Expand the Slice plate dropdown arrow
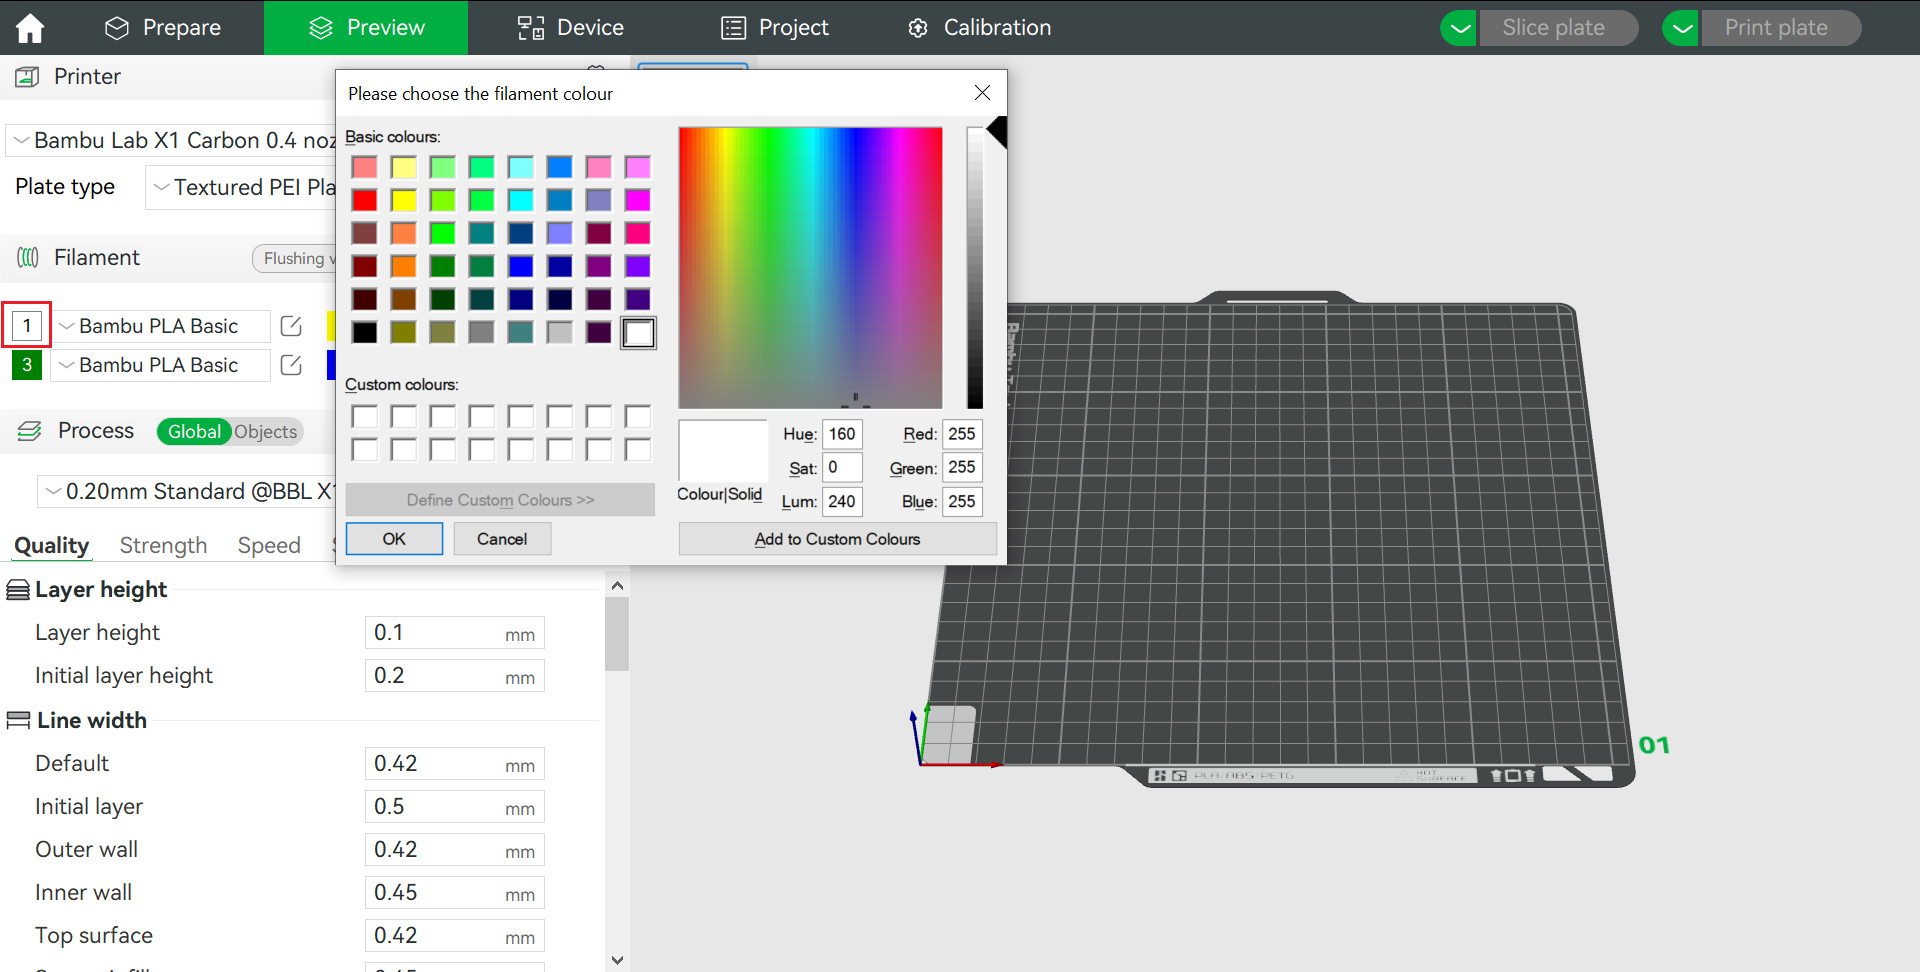1920x972 pixels. tap(1459, 28)
